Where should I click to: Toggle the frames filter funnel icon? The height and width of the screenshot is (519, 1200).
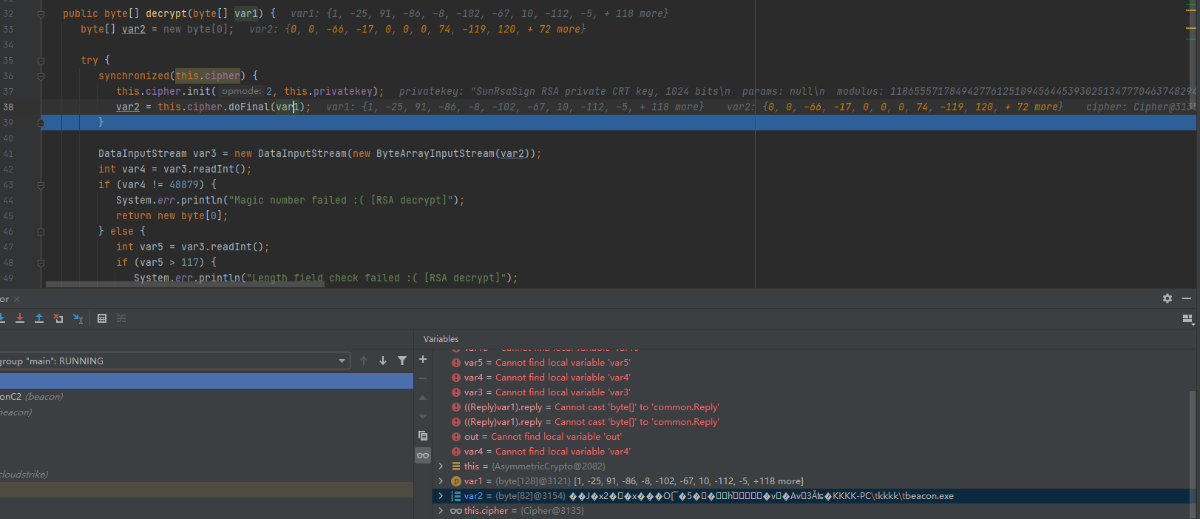402,360
